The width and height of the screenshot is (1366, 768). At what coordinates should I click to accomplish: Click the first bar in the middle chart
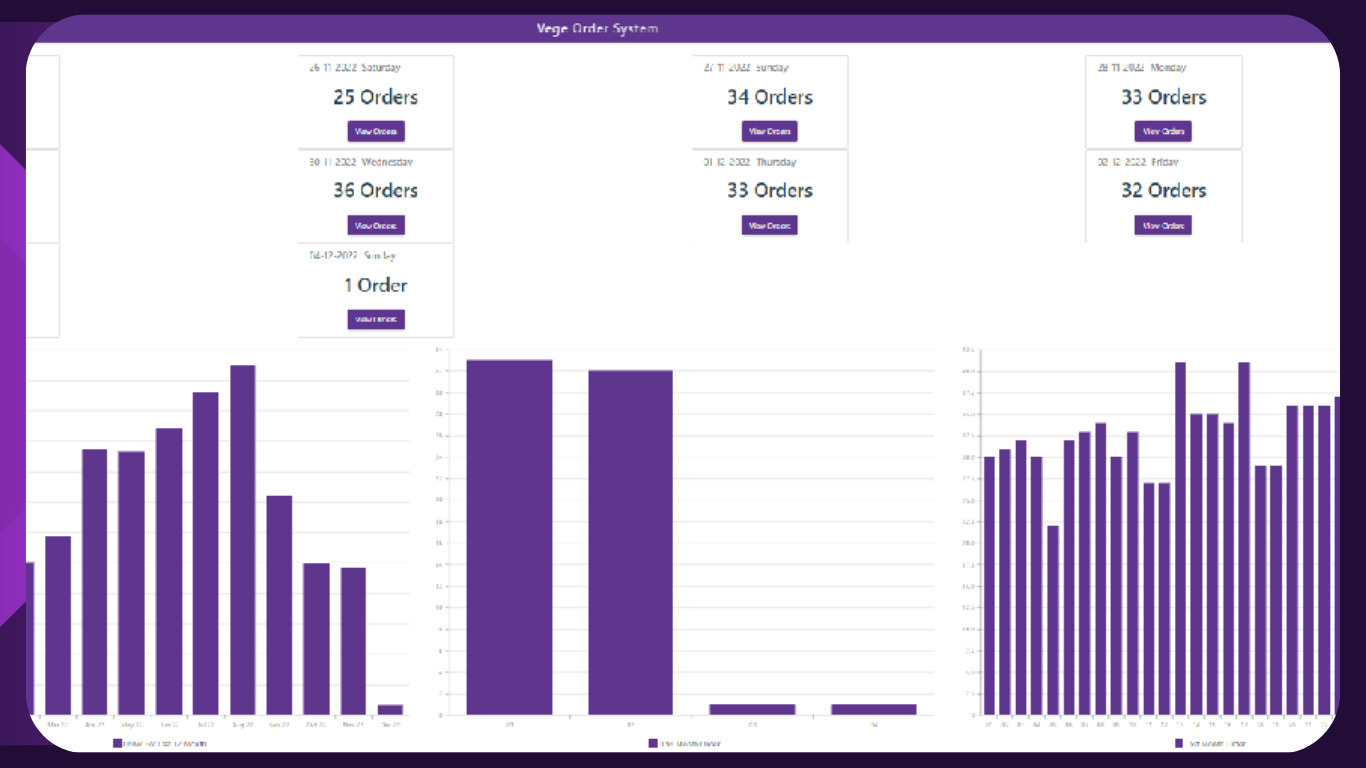(x=509, y=537)
